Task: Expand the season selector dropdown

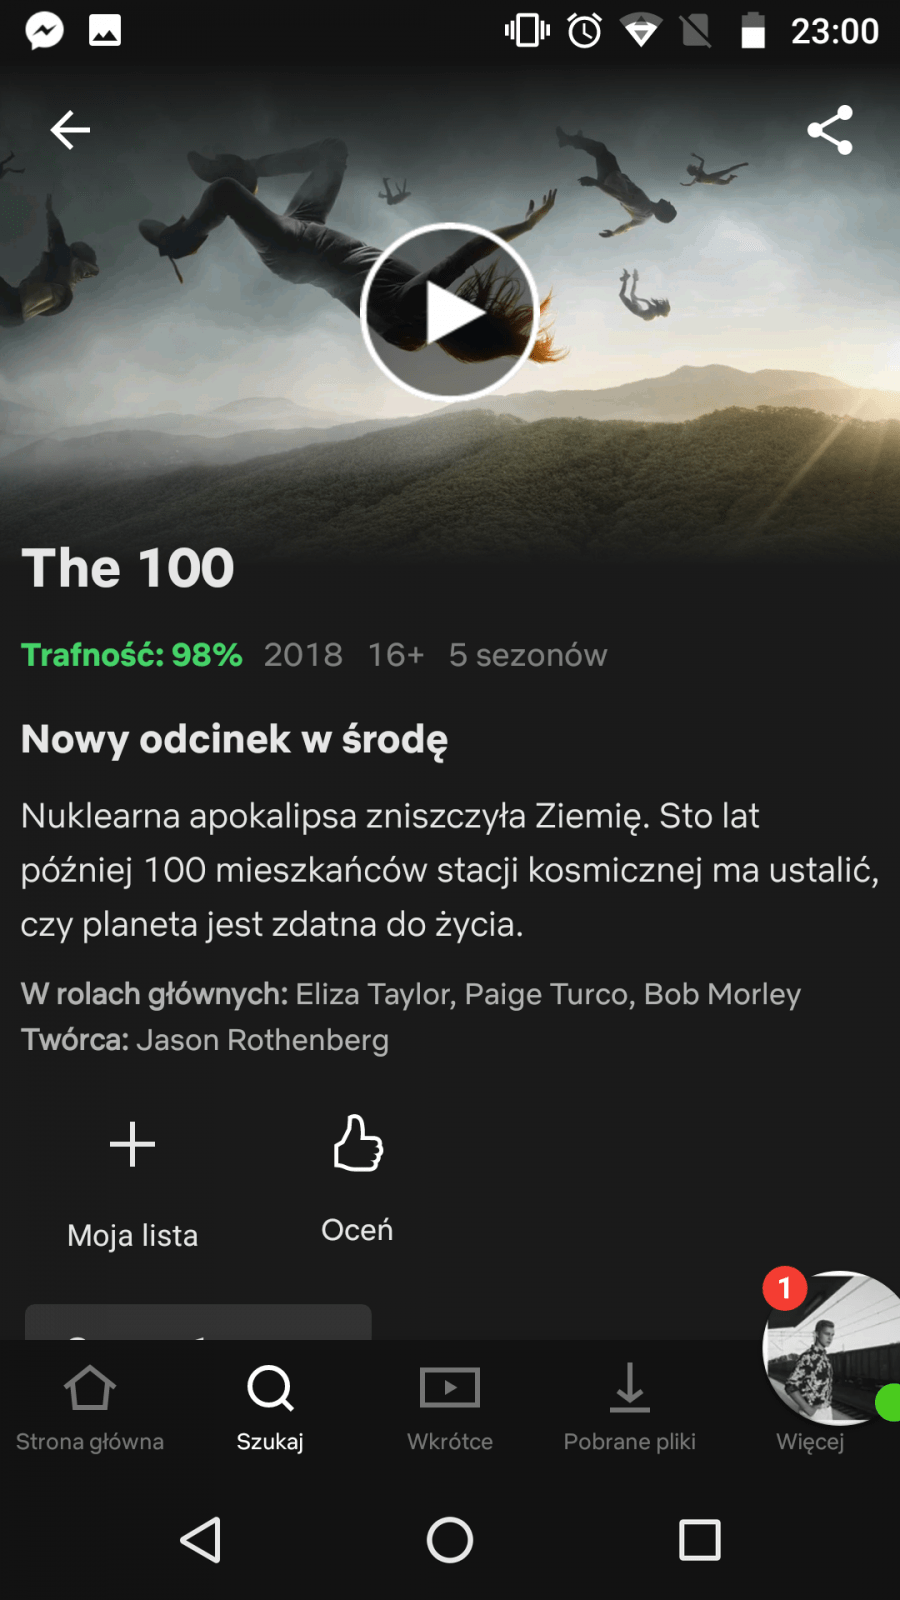Action: tap(198, 1322)
